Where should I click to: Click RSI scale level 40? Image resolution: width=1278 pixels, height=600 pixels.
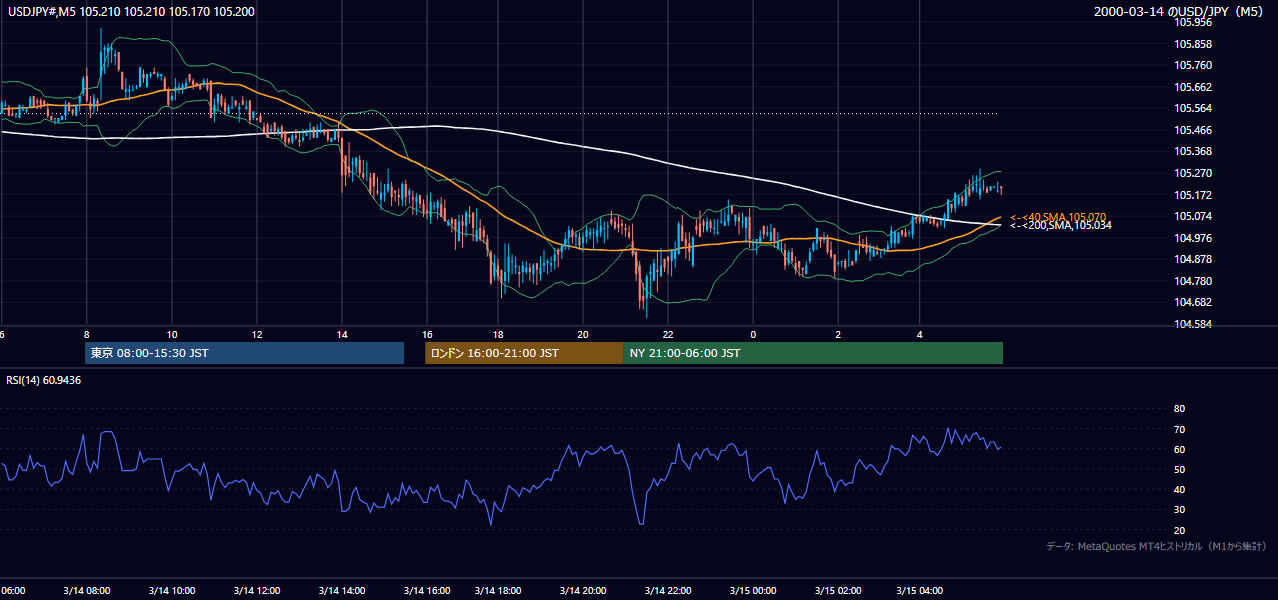click(x=1180, y=490)
